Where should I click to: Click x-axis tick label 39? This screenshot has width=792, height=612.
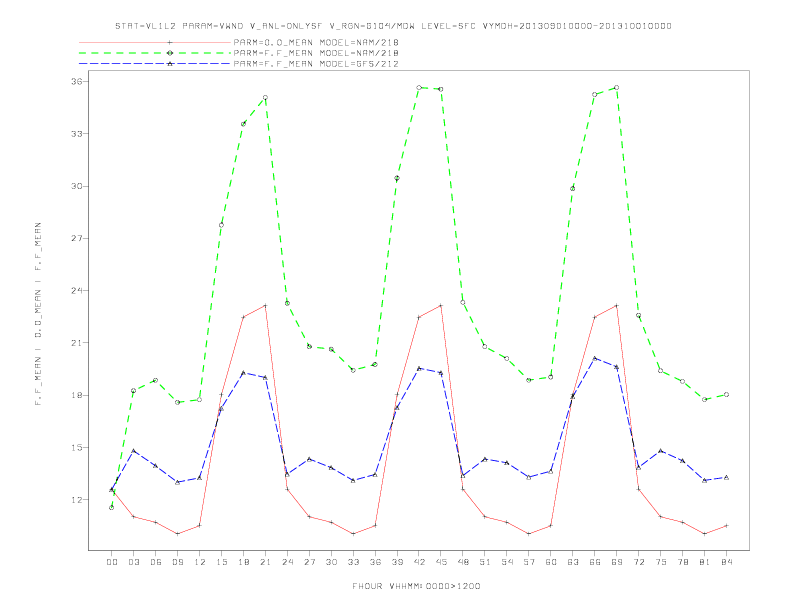click(397, 562)
